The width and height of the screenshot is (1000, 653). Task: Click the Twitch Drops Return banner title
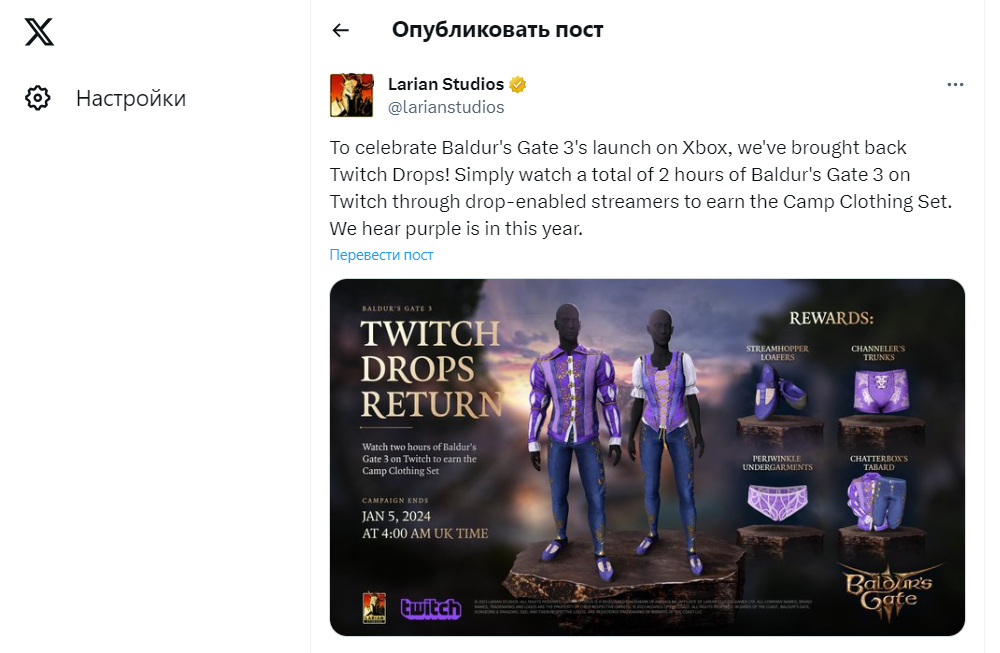pos(431,369)
